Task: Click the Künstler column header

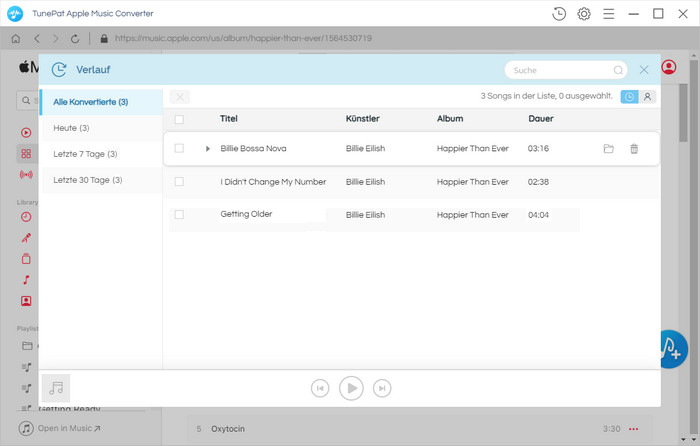Action: click(x=362, y=119)
